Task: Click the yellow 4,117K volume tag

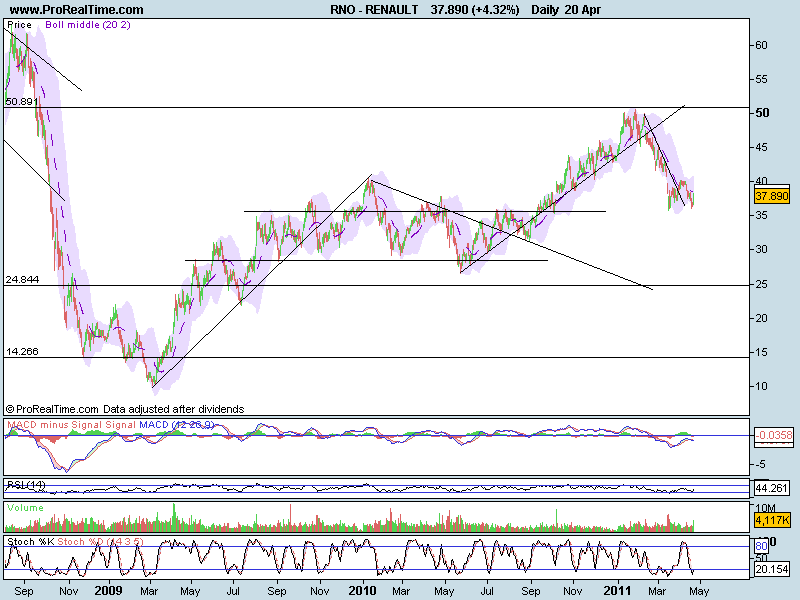Action: pos(772,520)
